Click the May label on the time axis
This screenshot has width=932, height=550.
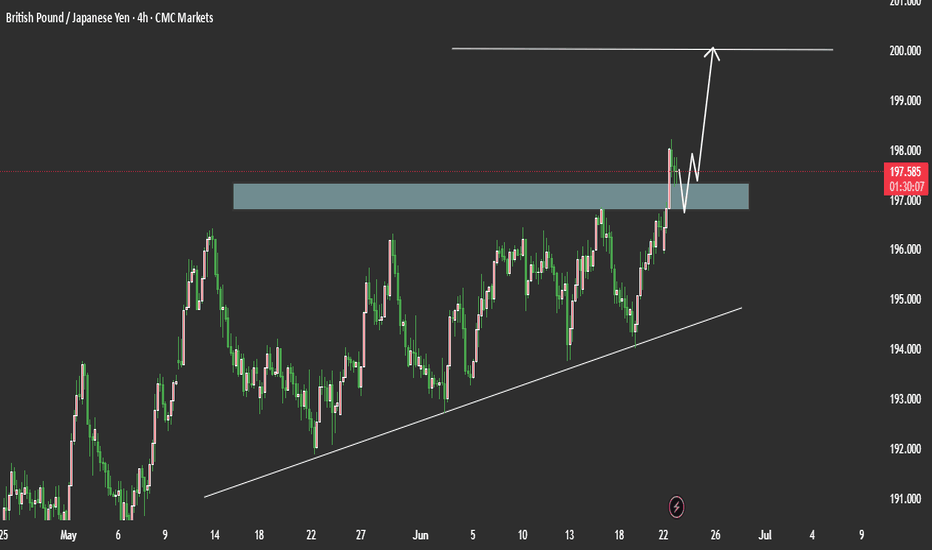[68, 535]
